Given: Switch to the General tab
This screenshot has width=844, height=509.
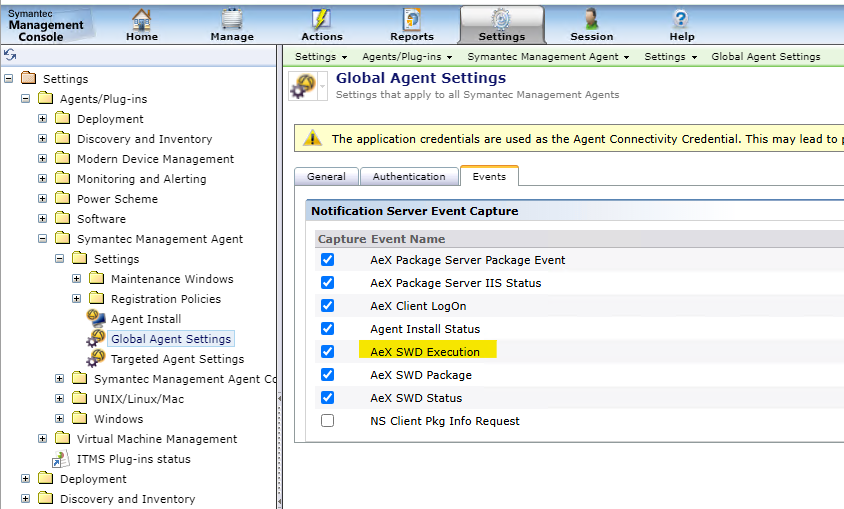Looking at the screenshot, I should tap(326, 177).
